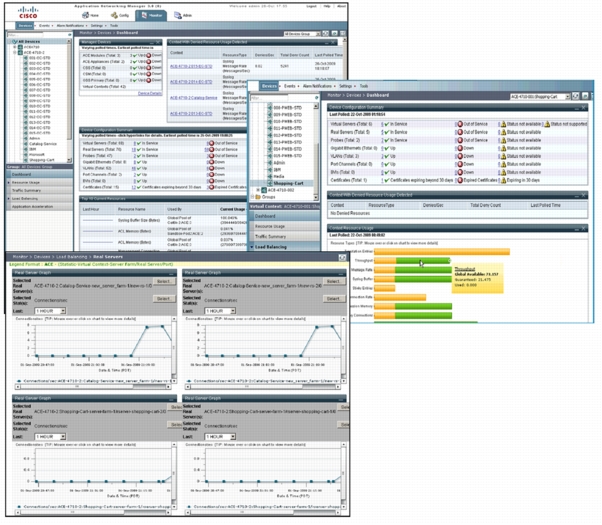
Task: Click filter go icon in Shopping-Cart window tree
Action: coord(316,98)
